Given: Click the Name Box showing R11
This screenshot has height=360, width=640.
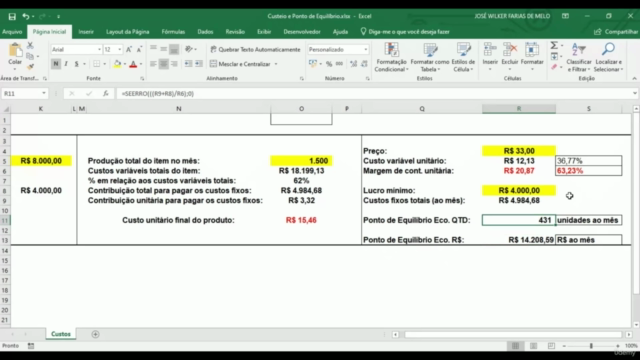Looking at the screenshot, I should pyautogui.click(x=24, y=93).
